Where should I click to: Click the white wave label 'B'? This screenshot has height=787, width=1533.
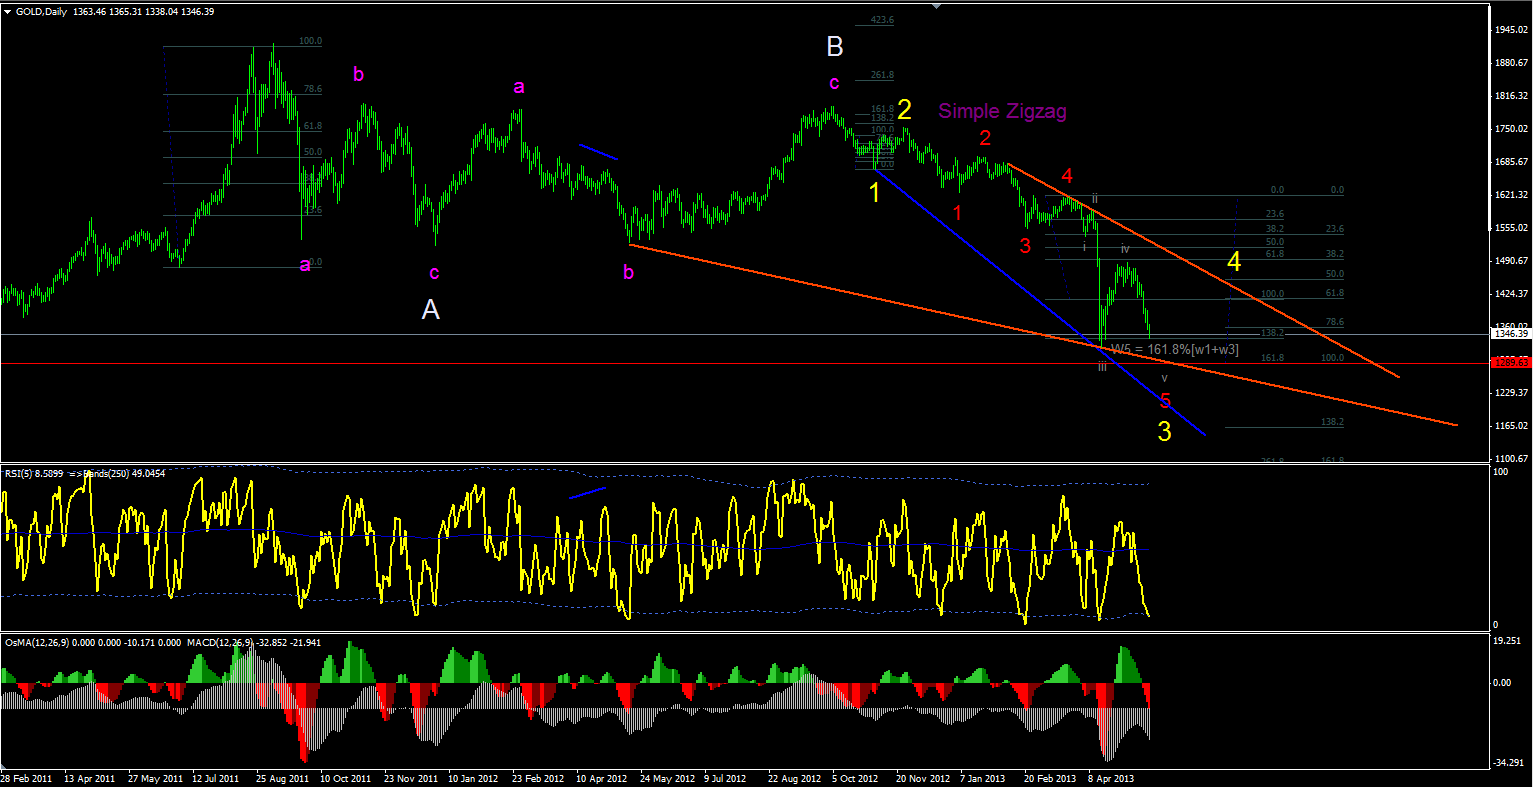(835, 46)
